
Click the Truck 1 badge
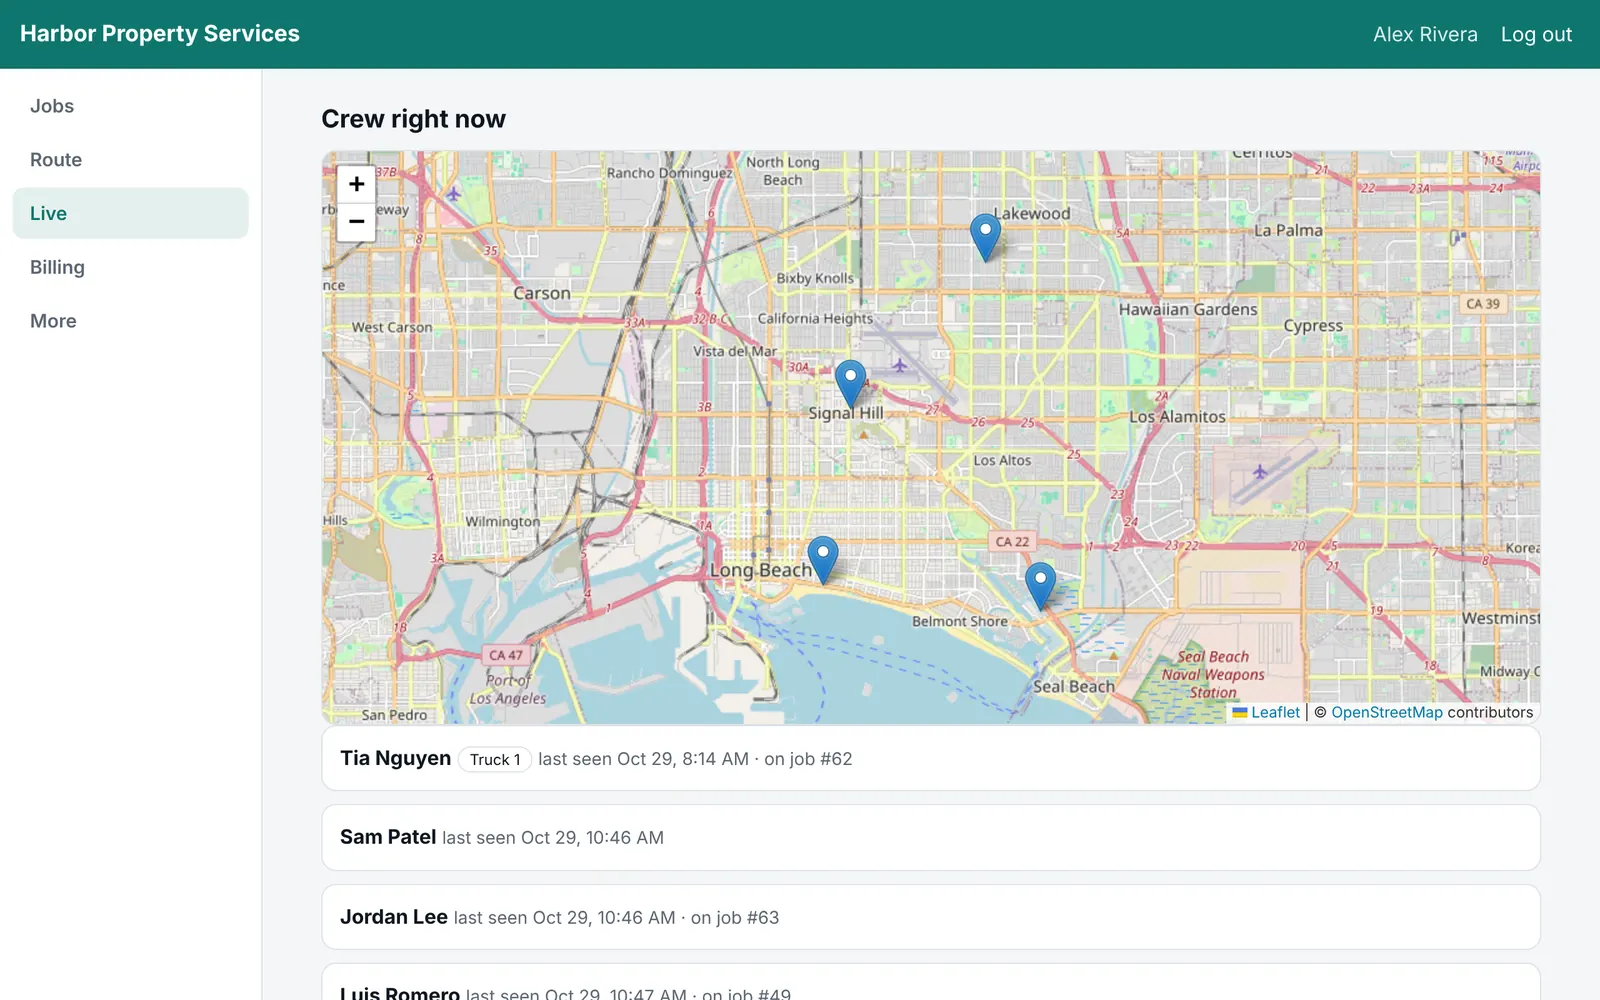coord(495,759)
